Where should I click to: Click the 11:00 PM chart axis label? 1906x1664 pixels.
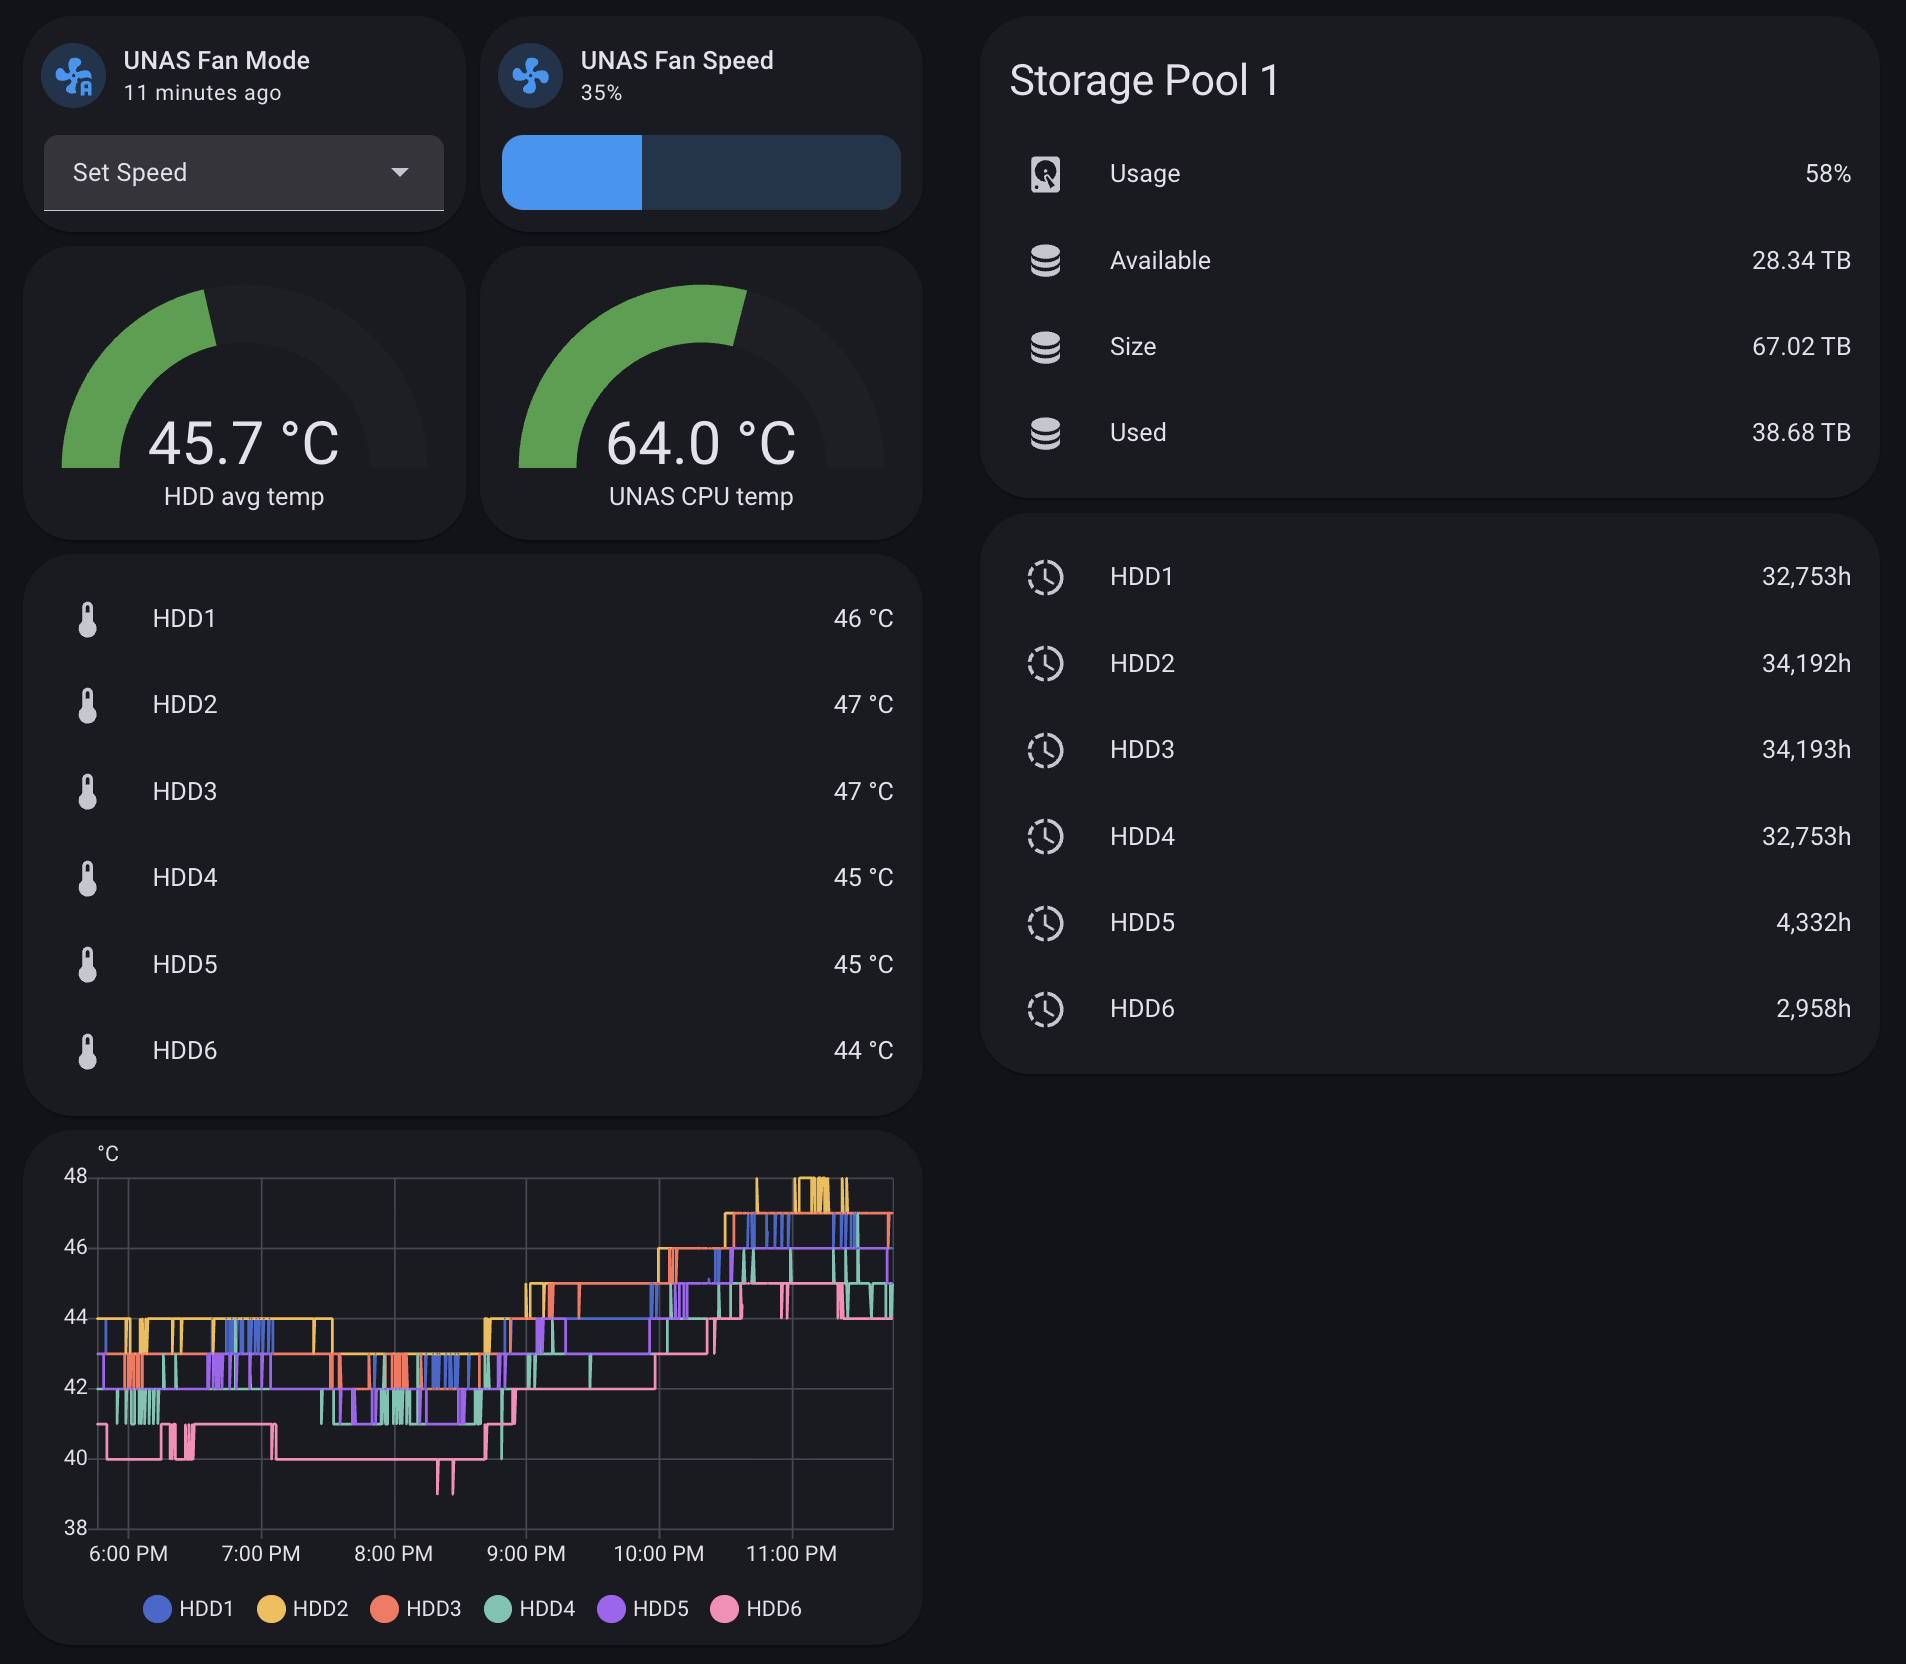pyautogui.click(x=791, y=1554)
